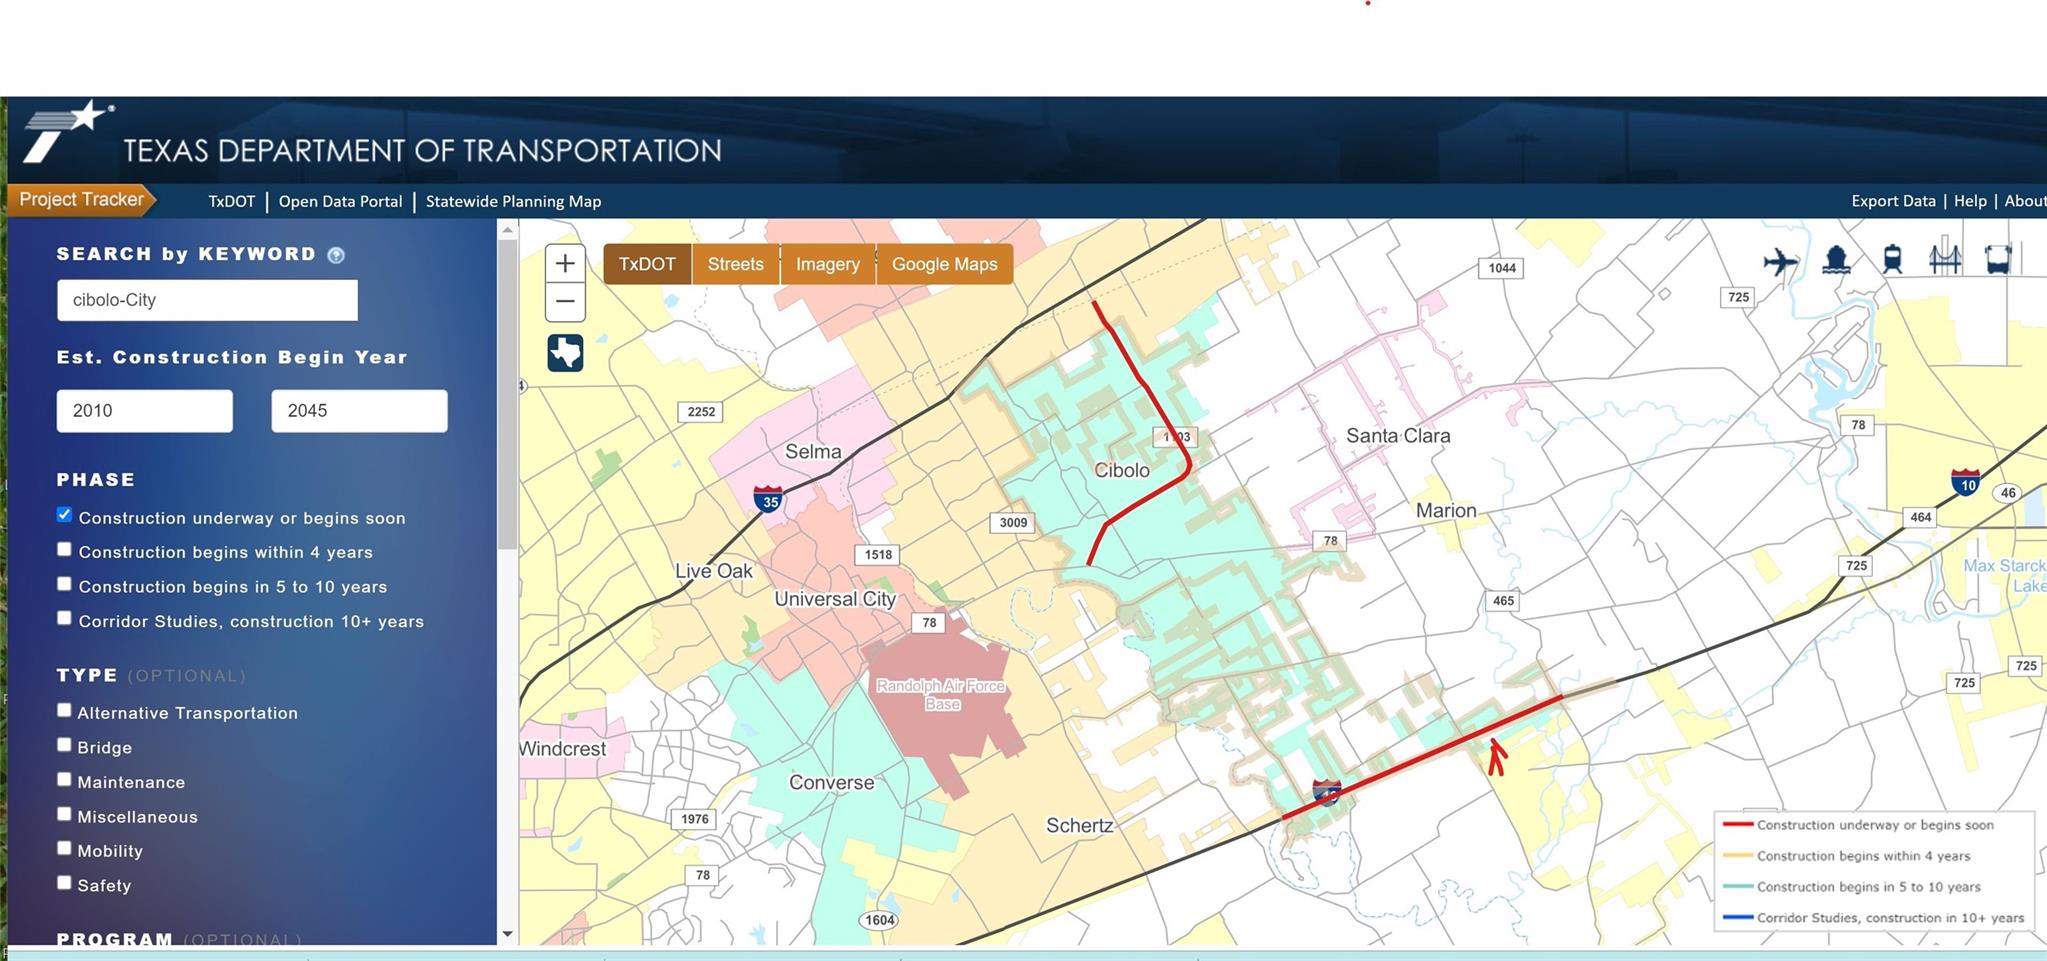Check Construction begins within 4 years
Viewport: 2047px width, 961px height.
tap(64, 549)
